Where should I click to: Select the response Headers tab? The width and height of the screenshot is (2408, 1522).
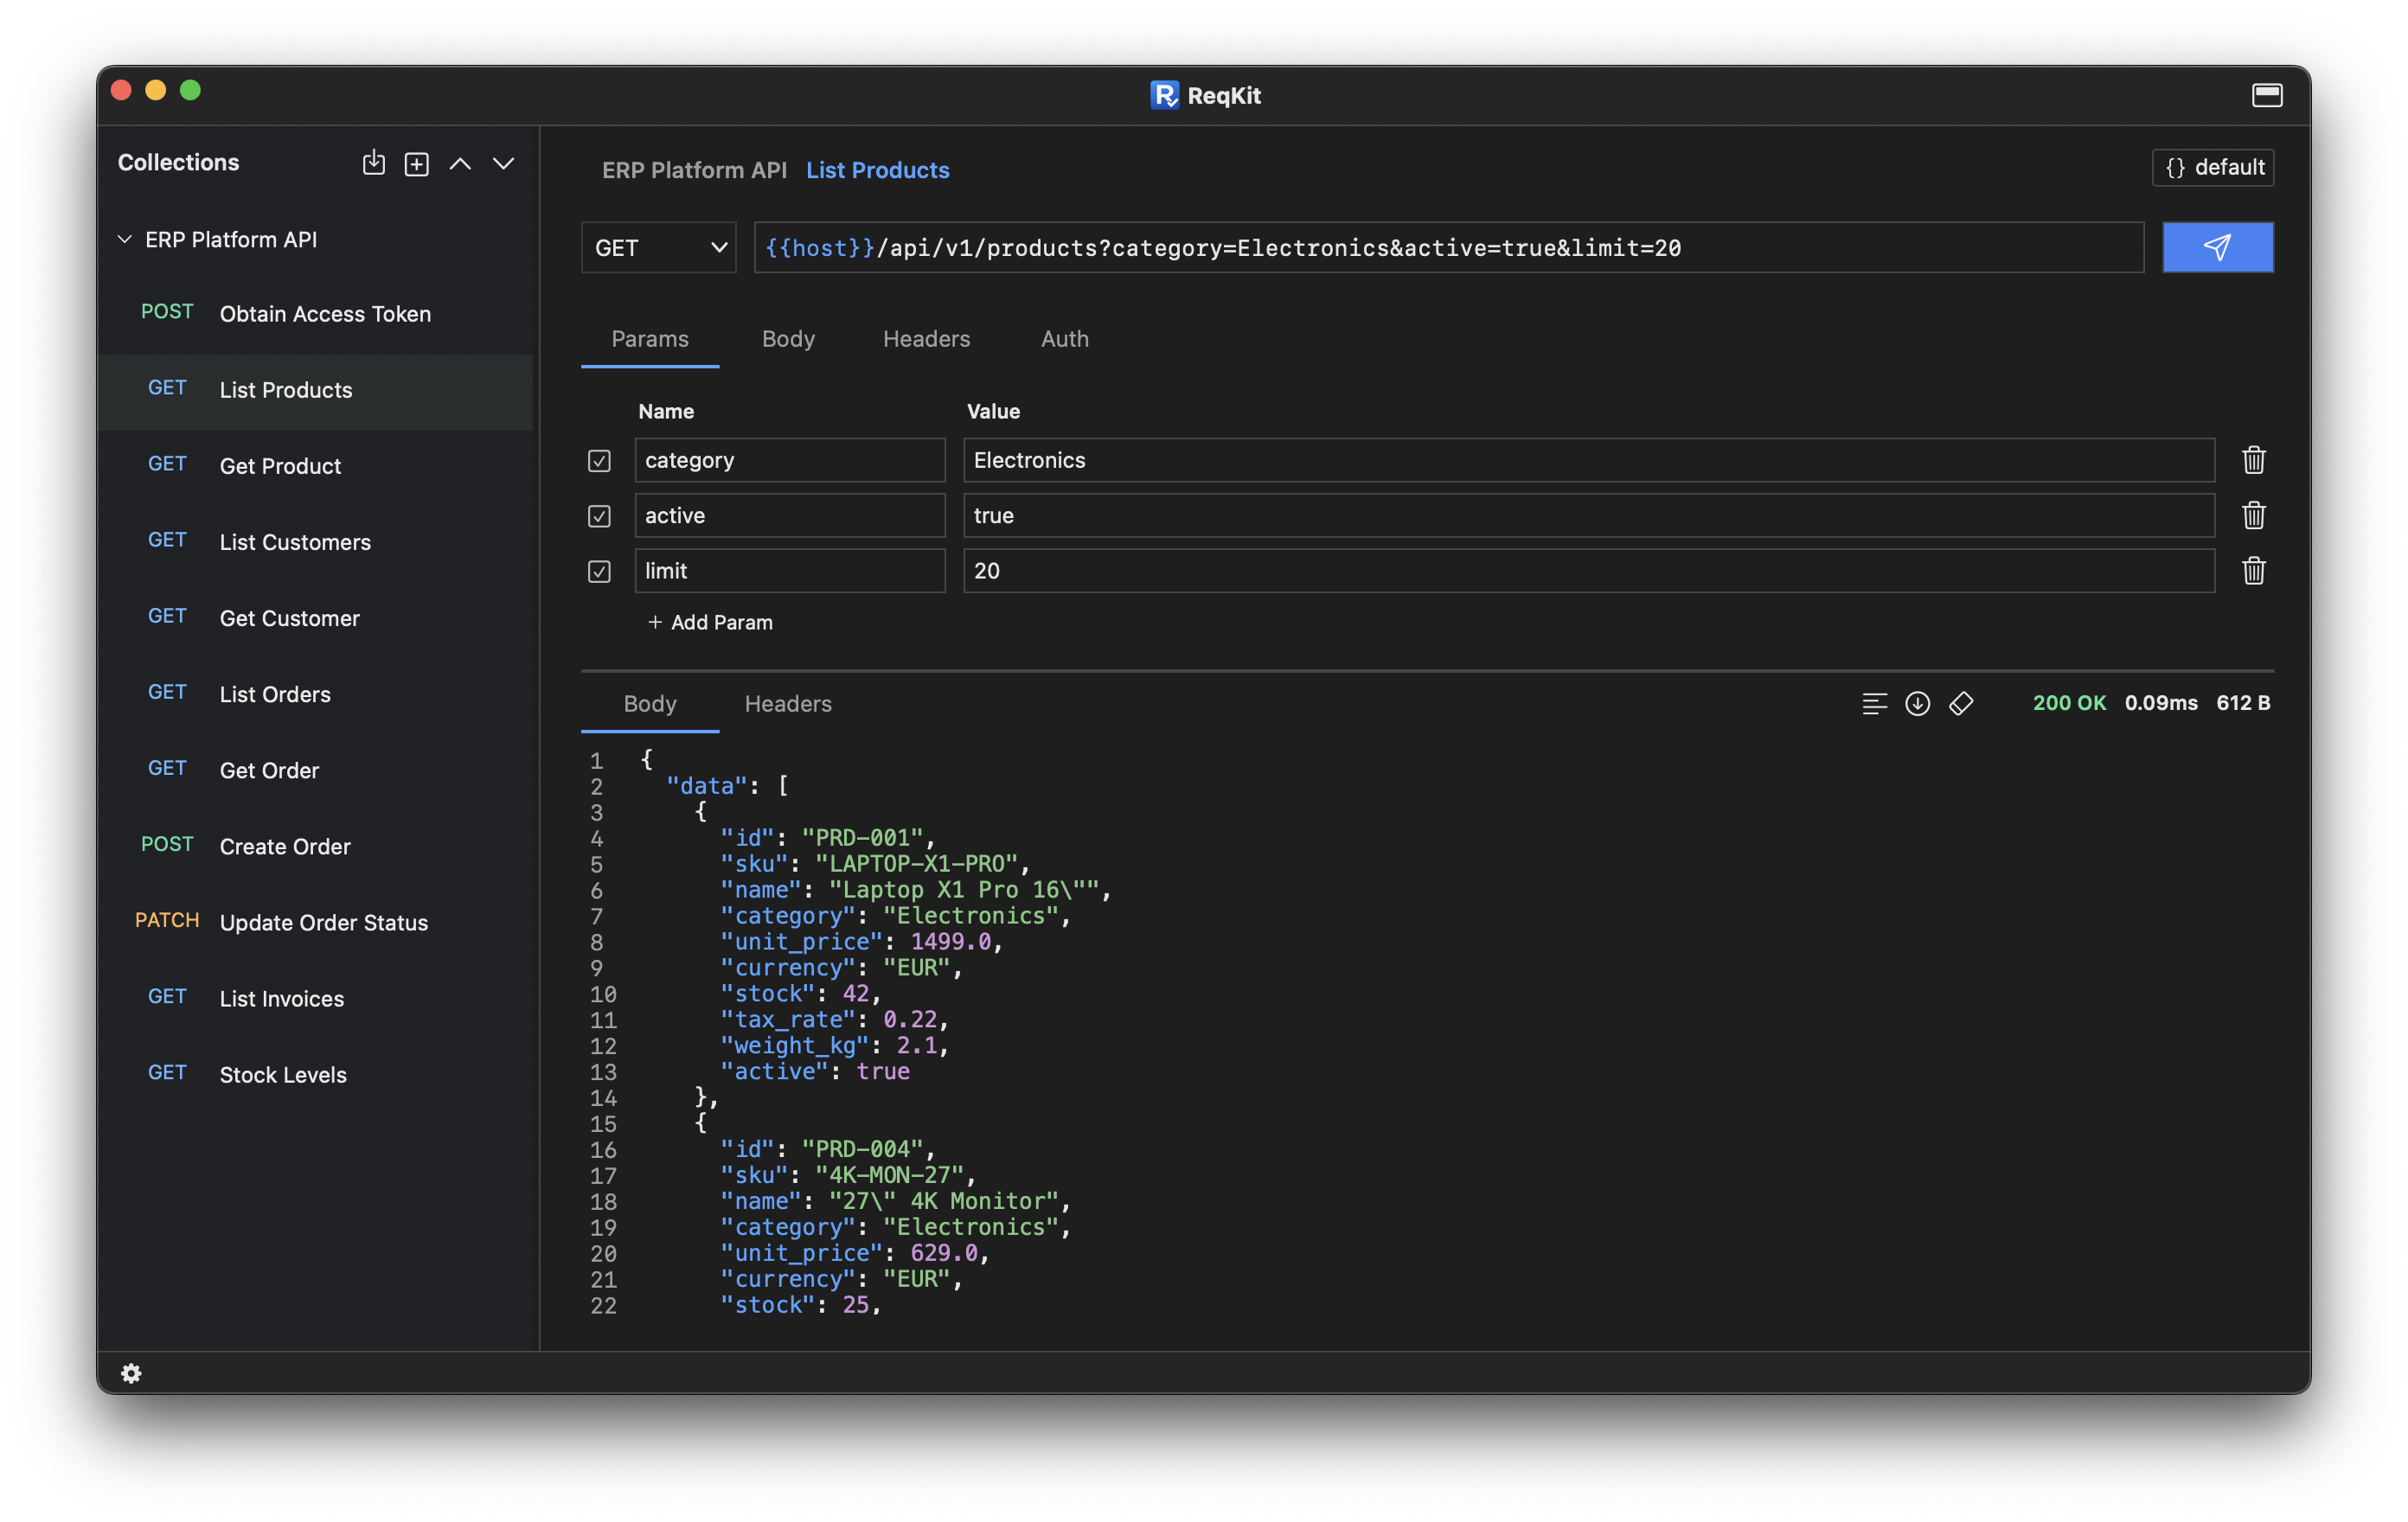(788, 704)
